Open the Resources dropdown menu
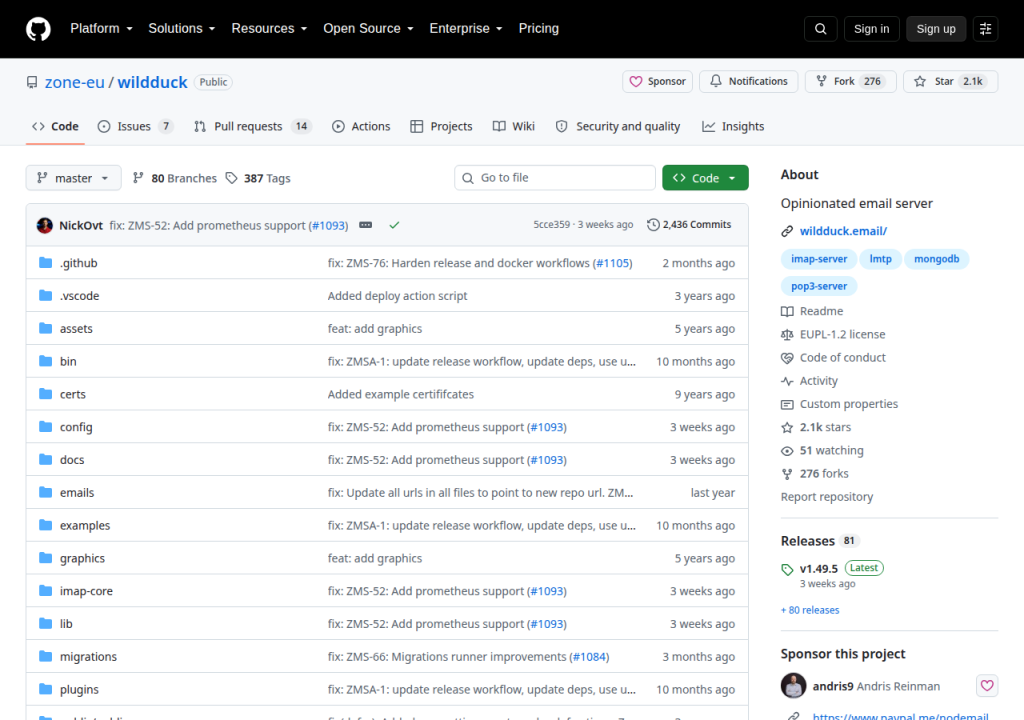This screenshot has width=1024, height=720. pyautogui.click(x=269, y=29)
